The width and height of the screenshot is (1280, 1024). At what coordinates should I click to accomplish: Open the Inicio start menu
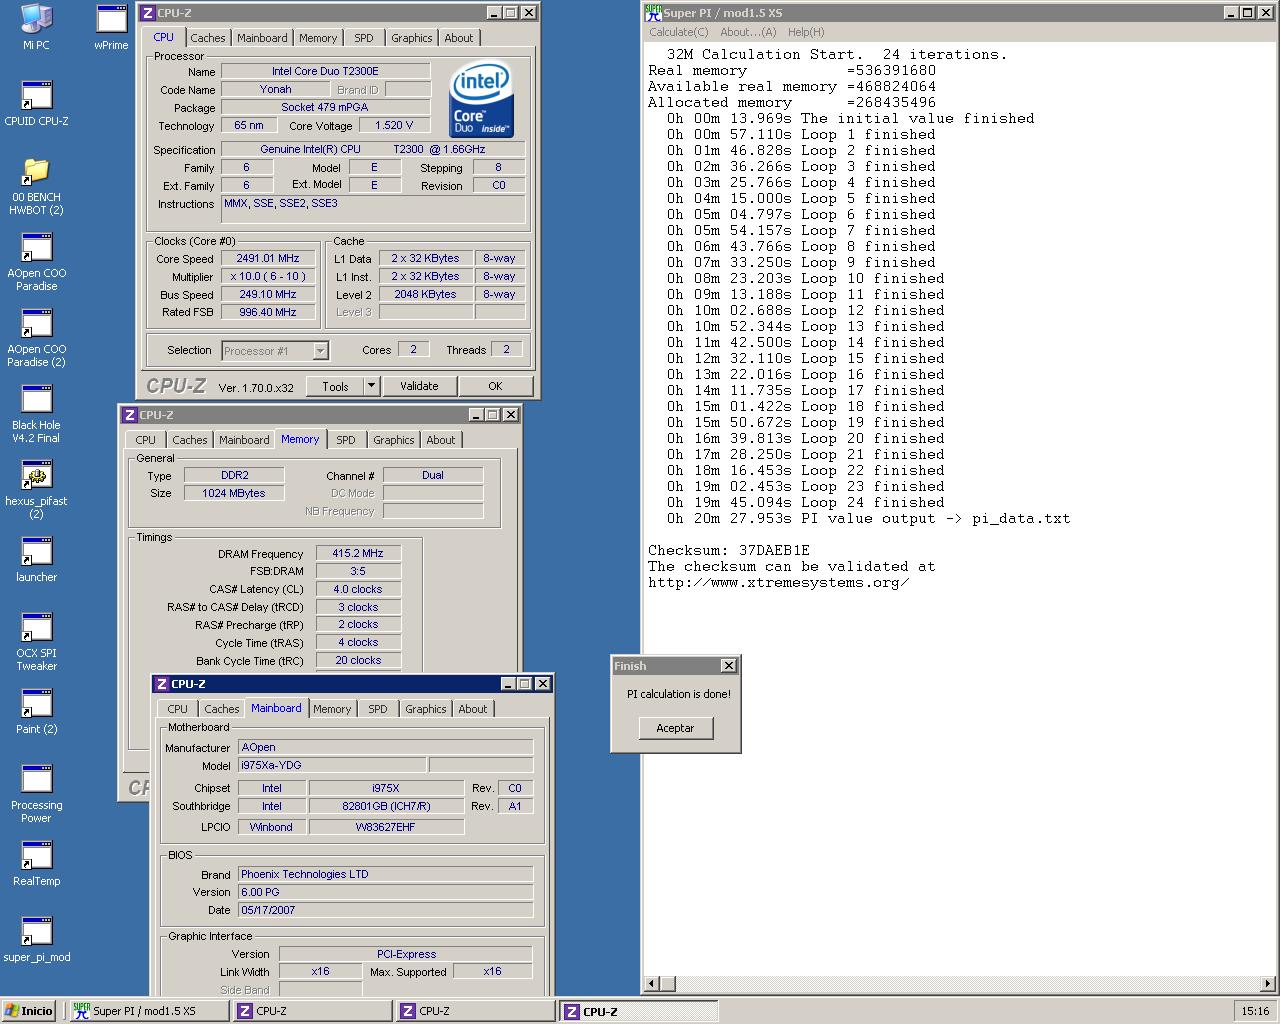(x=29, y=1011)
